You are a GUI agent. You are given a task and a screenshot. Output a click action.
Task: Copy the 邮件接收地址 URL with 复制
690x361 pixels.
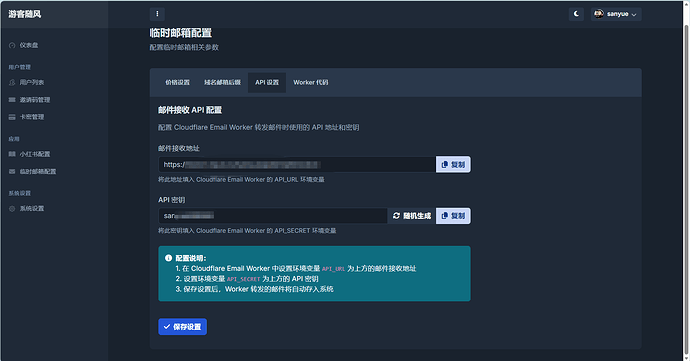coord(453,165)
